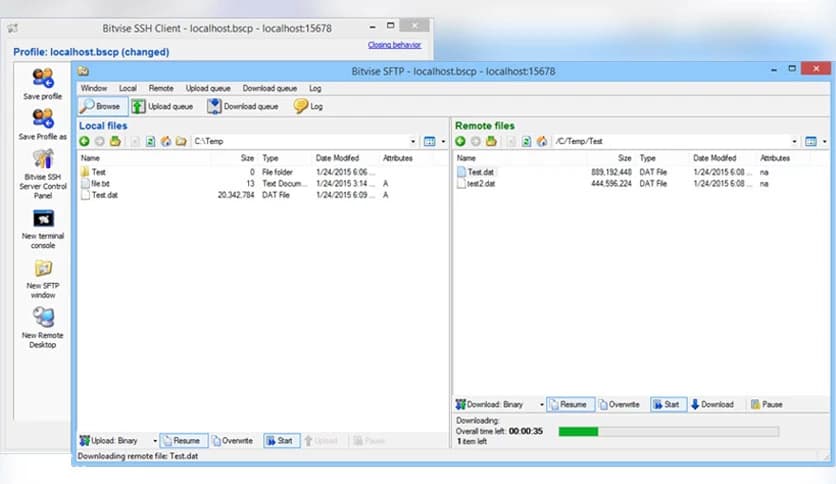Viewport: 836px width, 484px height.
Task: Sort Remote files by Attributes column
Action: pos(784,158)
